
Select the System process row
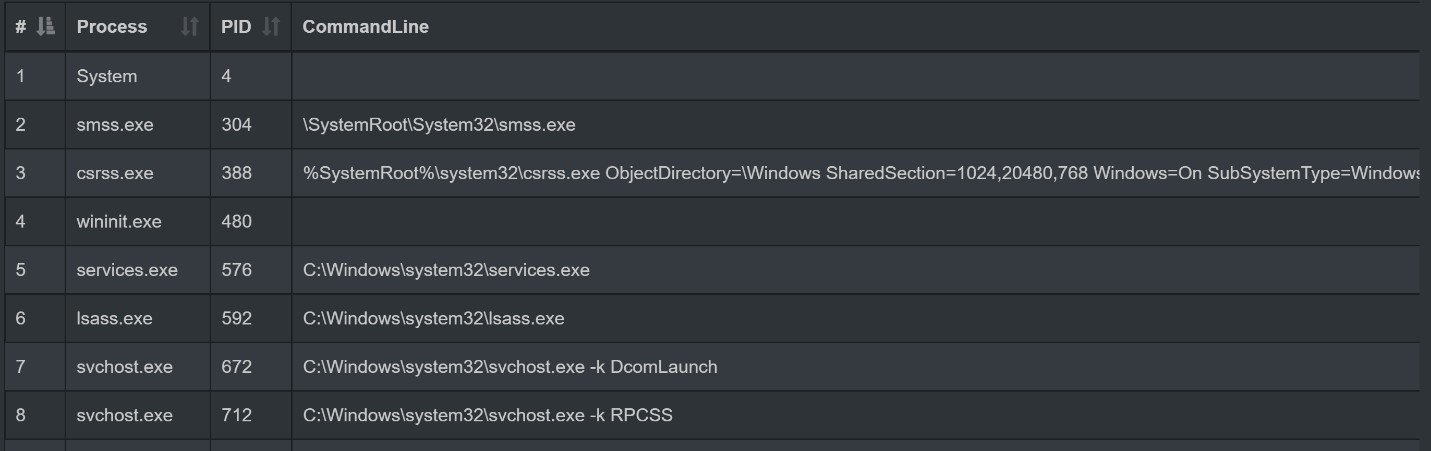pos(712,76)
